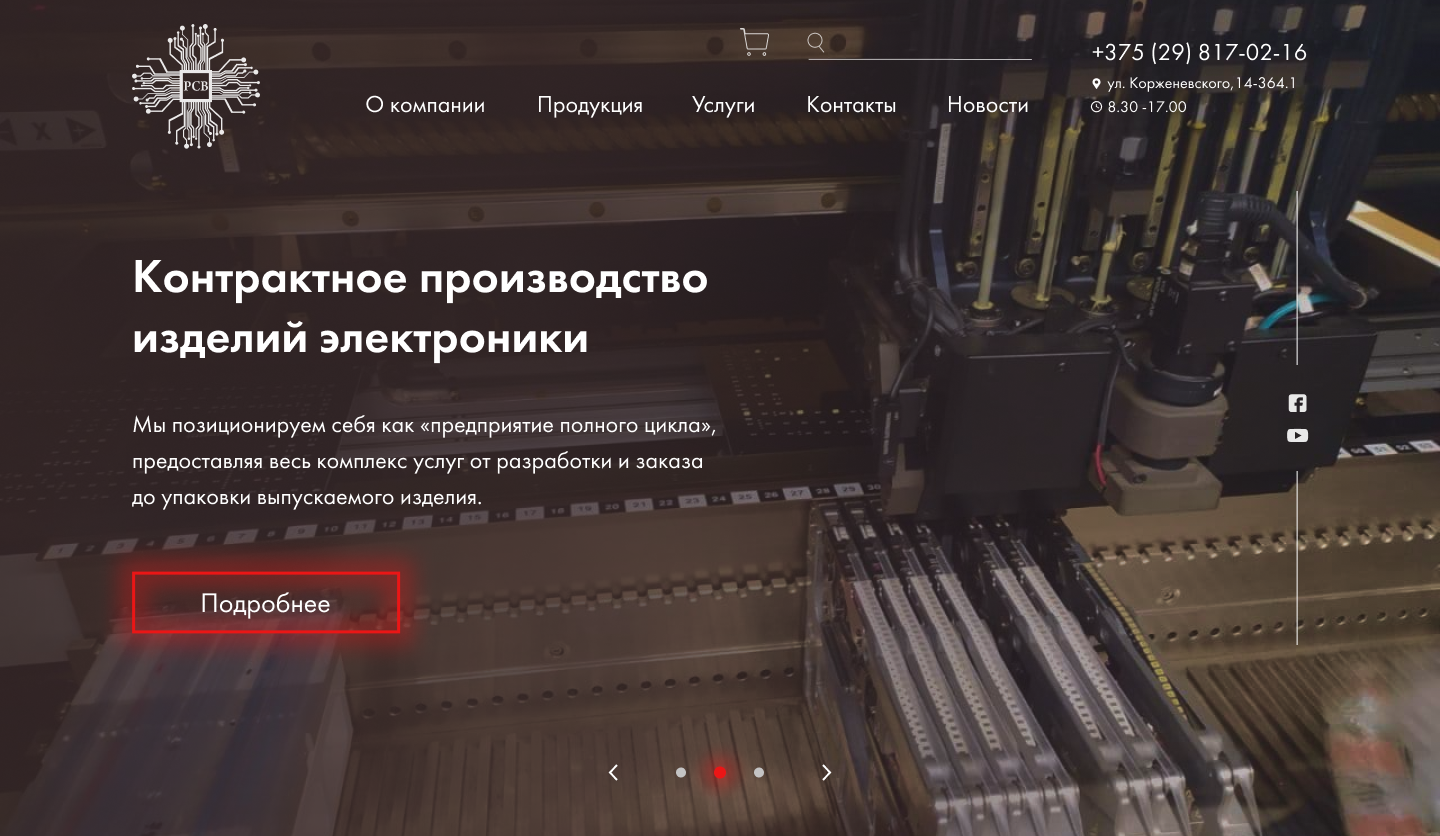Advance to next slide with right arrow
The width and height of the screenshot is (1440, 836).
tap(827, 772)
